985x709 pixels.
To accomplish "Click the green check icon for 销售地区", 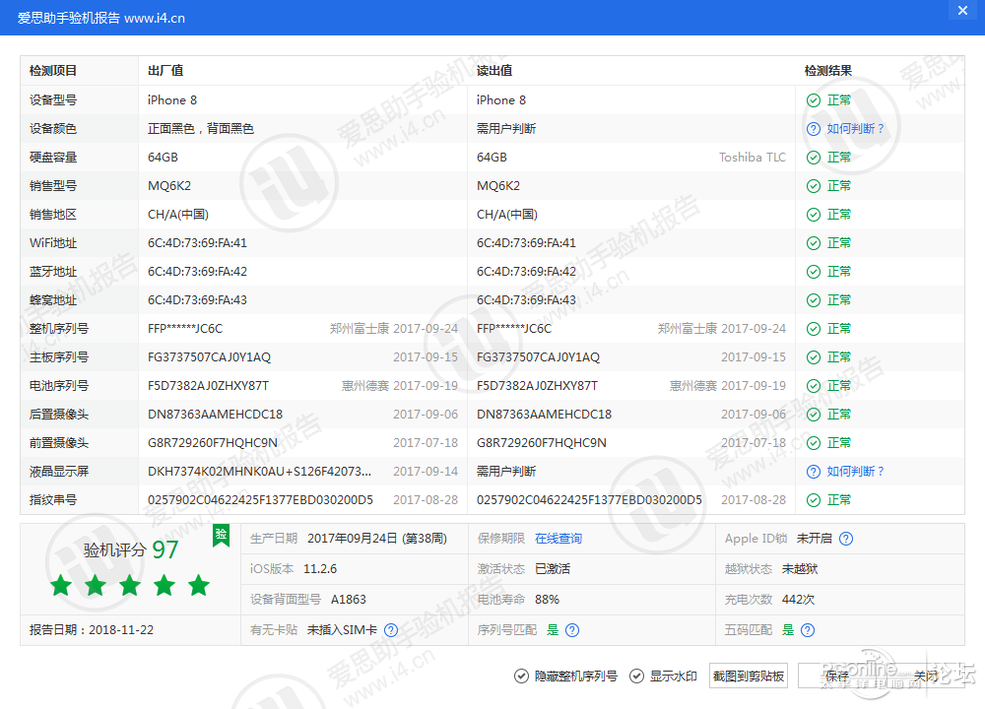I will tap(814, 215).
